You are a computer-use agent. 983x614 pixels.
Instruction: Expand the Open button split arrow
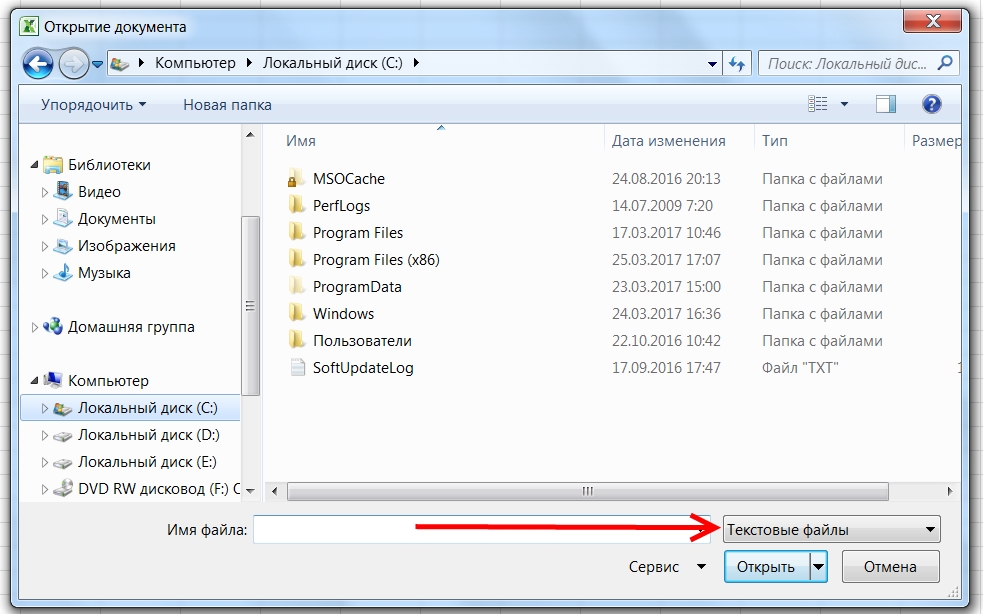[x=819, y=567]
